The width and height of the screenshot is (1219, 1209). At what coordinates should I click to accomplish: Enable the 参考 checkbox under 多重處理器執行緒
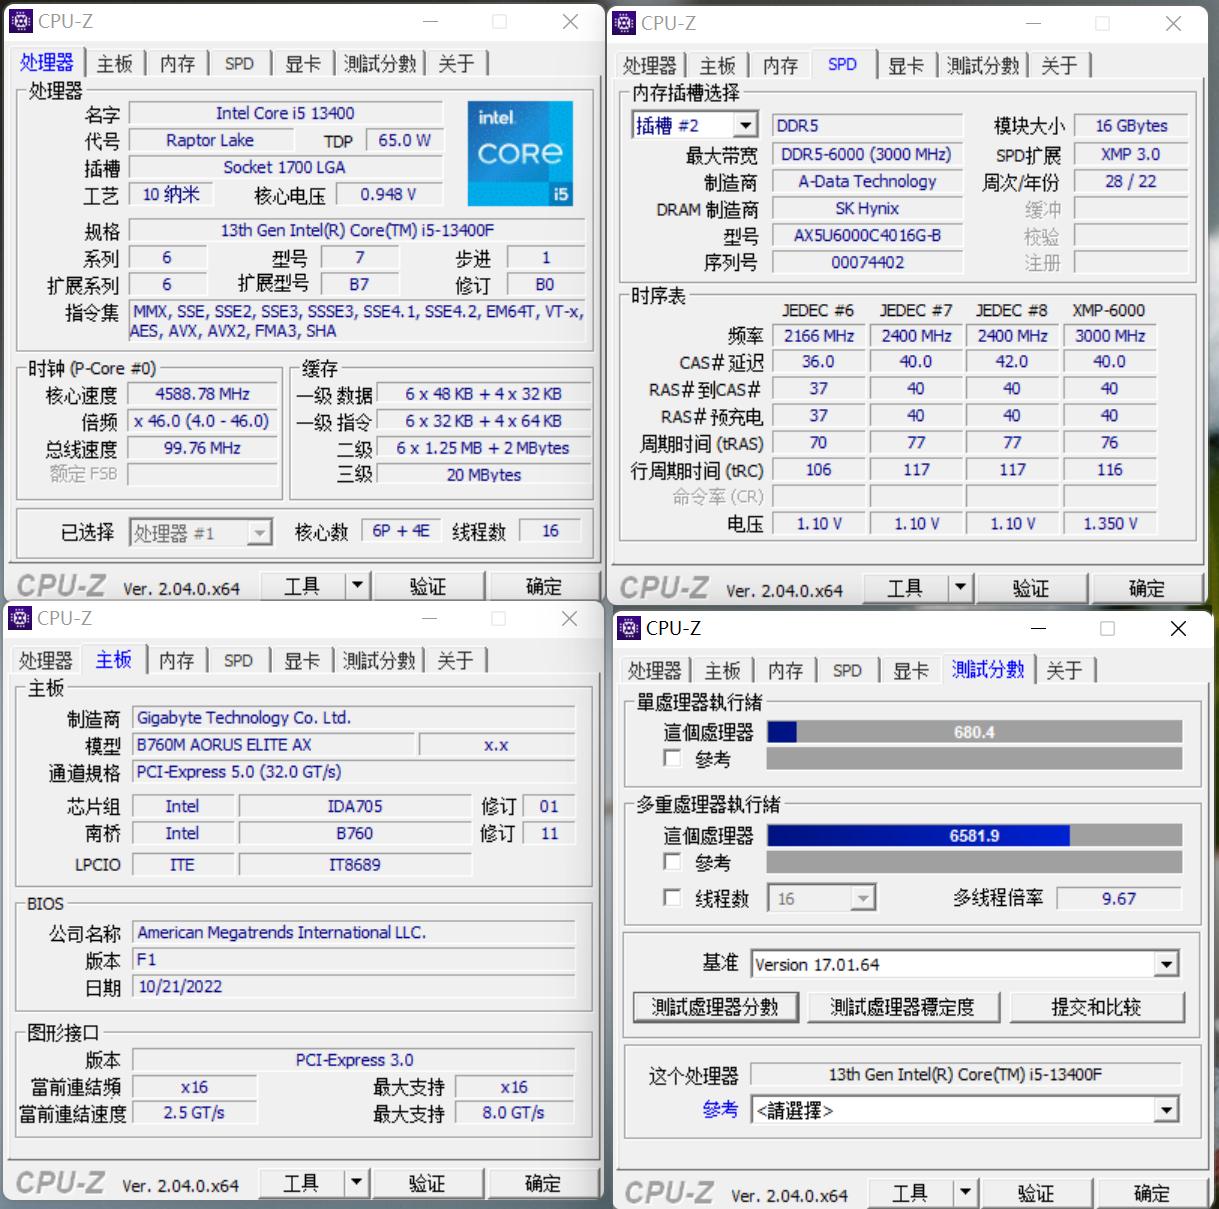673,862
